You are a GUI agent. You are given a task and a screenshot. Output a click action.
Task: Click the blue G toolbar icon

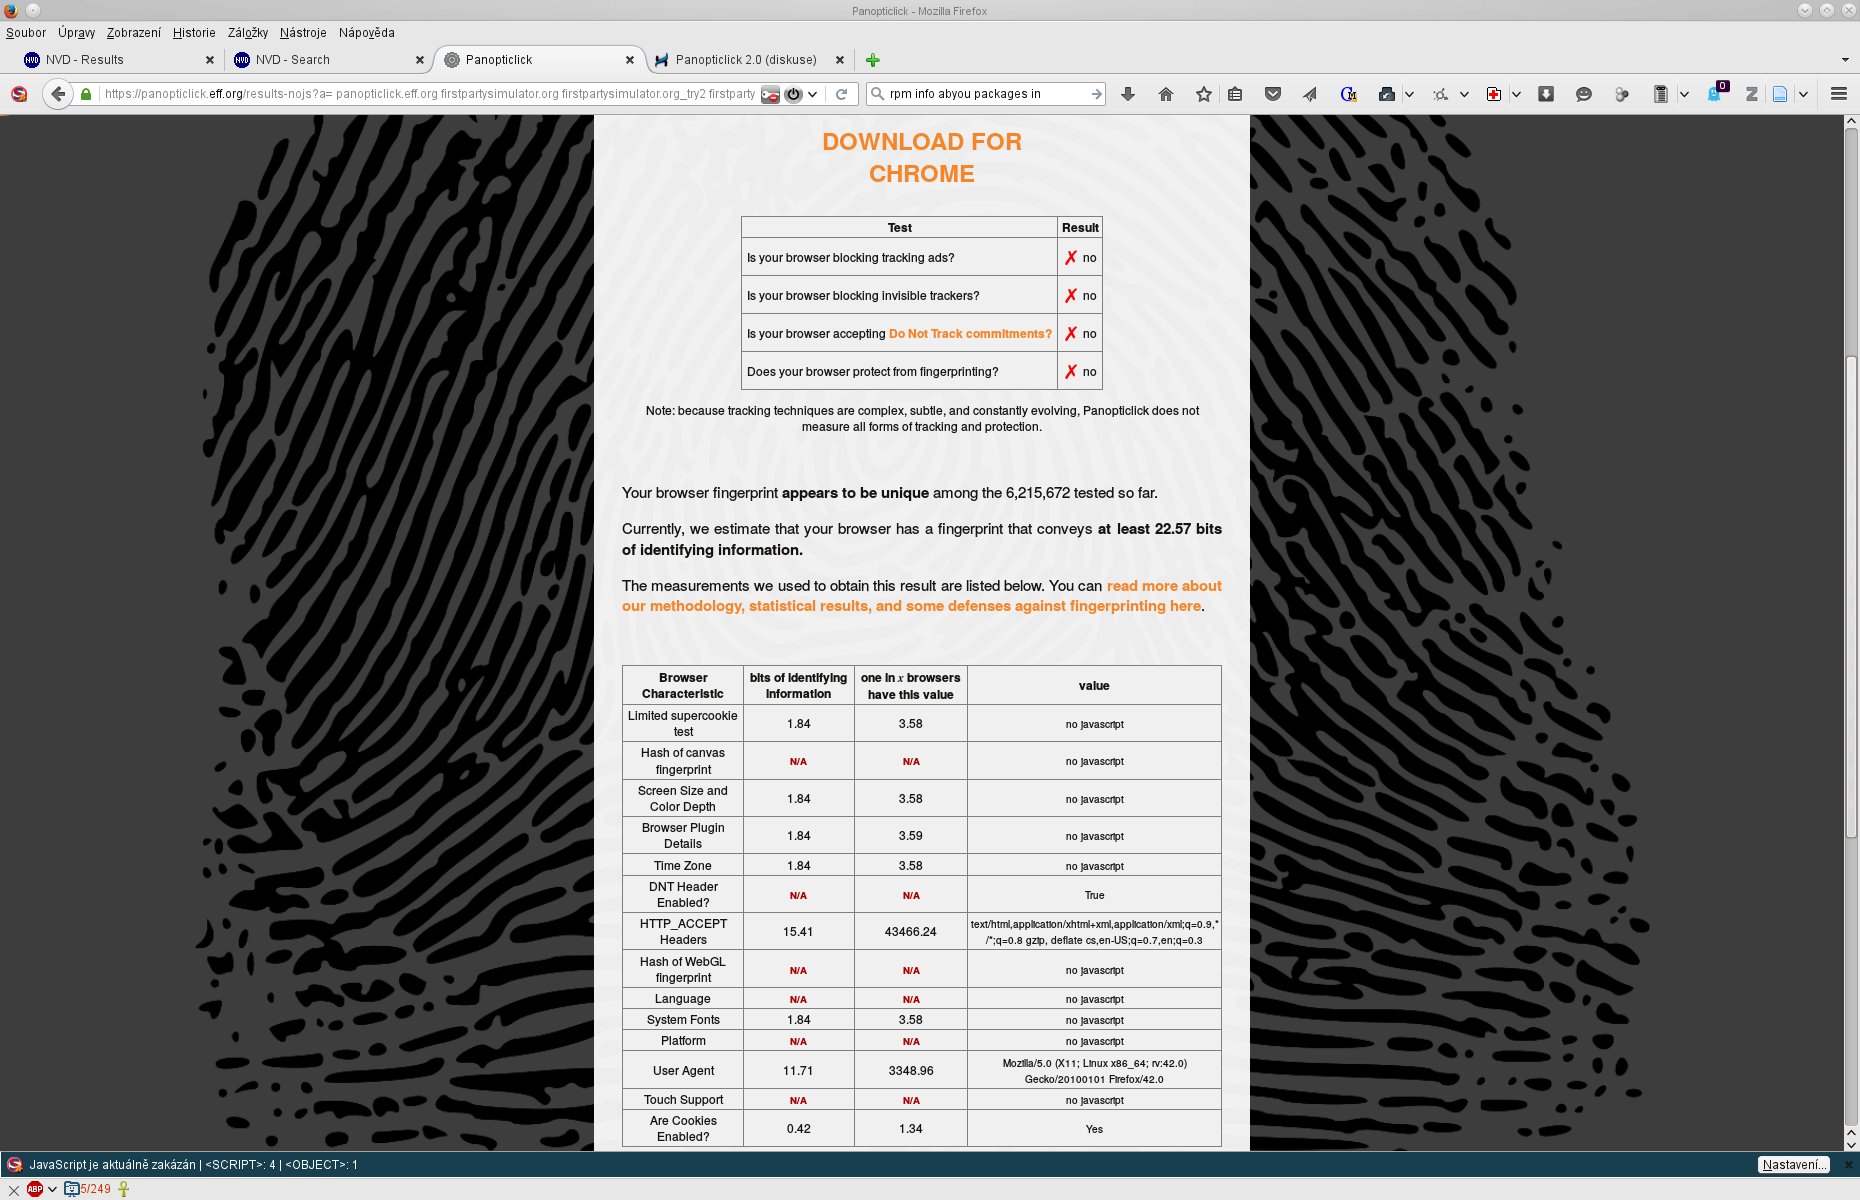[x=1348, y=94]
